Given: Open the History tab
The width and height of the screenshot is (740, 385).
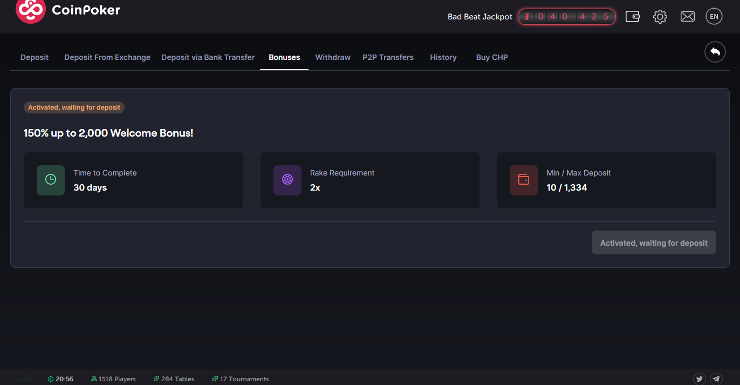Looking at the screenshot, I should click(443, 57).
